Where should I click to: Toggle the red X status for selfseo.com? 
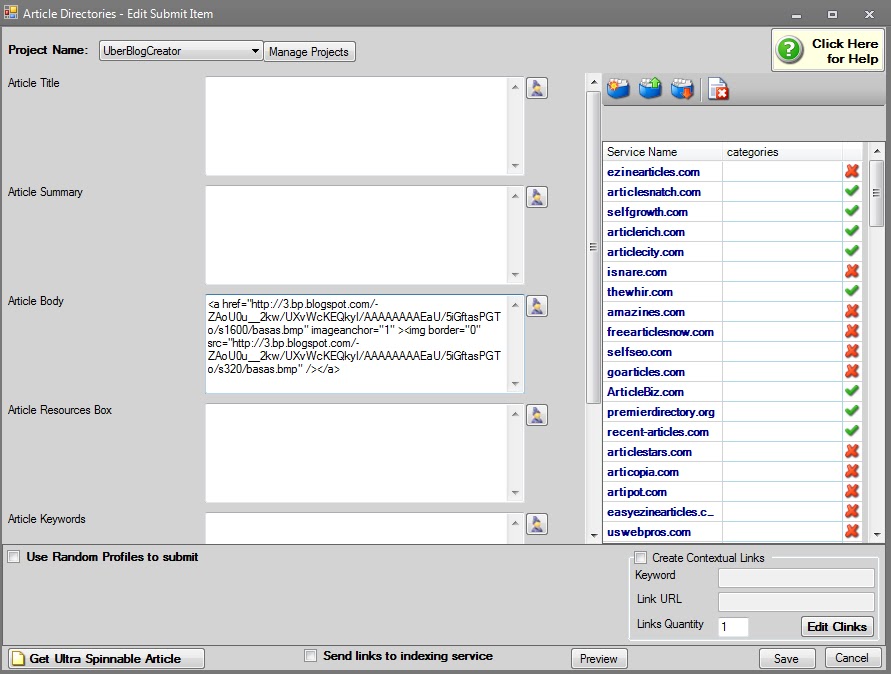point(852,351)
